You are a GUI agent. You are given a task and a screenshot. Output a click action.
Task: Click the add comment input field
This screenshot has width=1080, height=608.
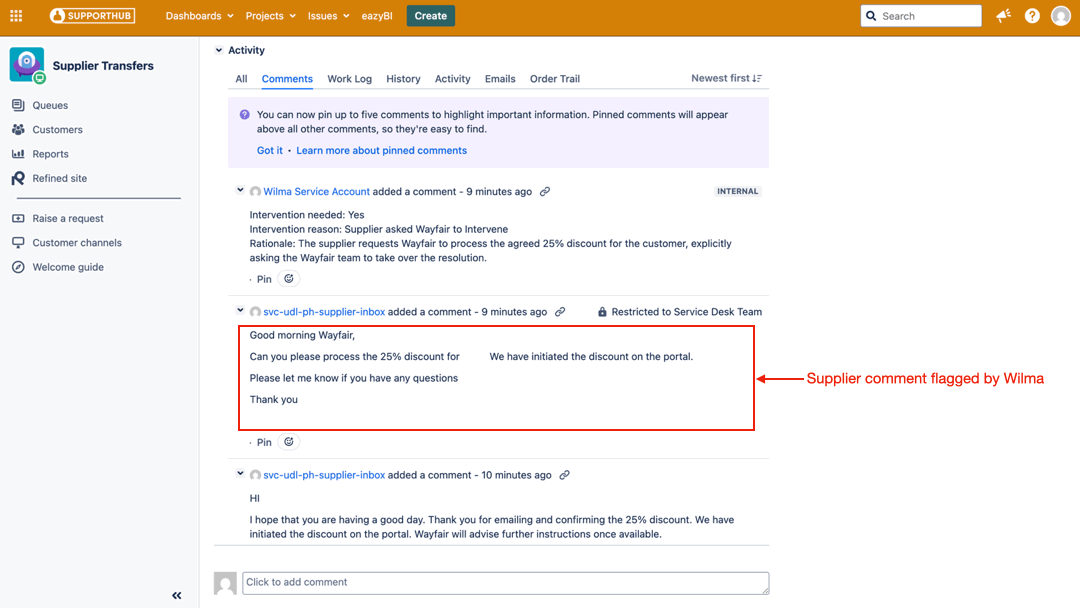coord(505,583)
